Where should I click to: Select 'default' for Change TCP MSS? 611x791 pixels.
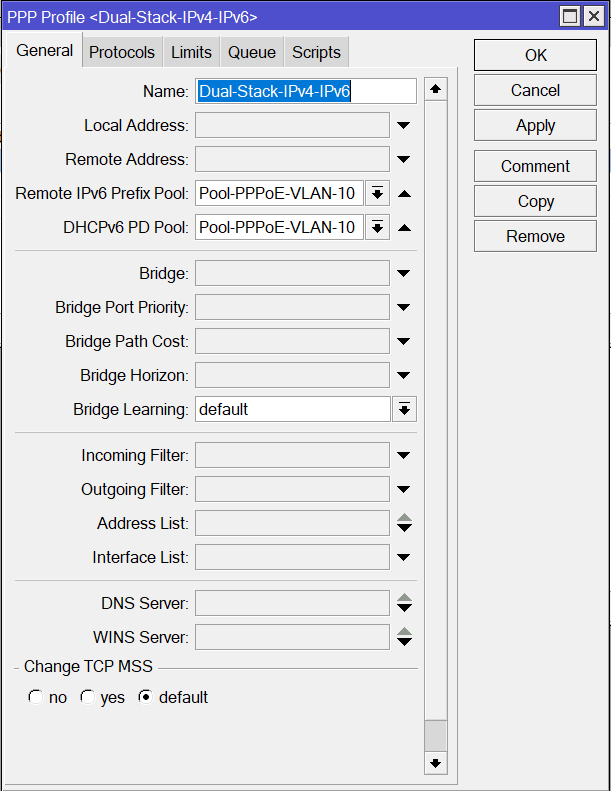pyautogui.click(x=145, y=698)
